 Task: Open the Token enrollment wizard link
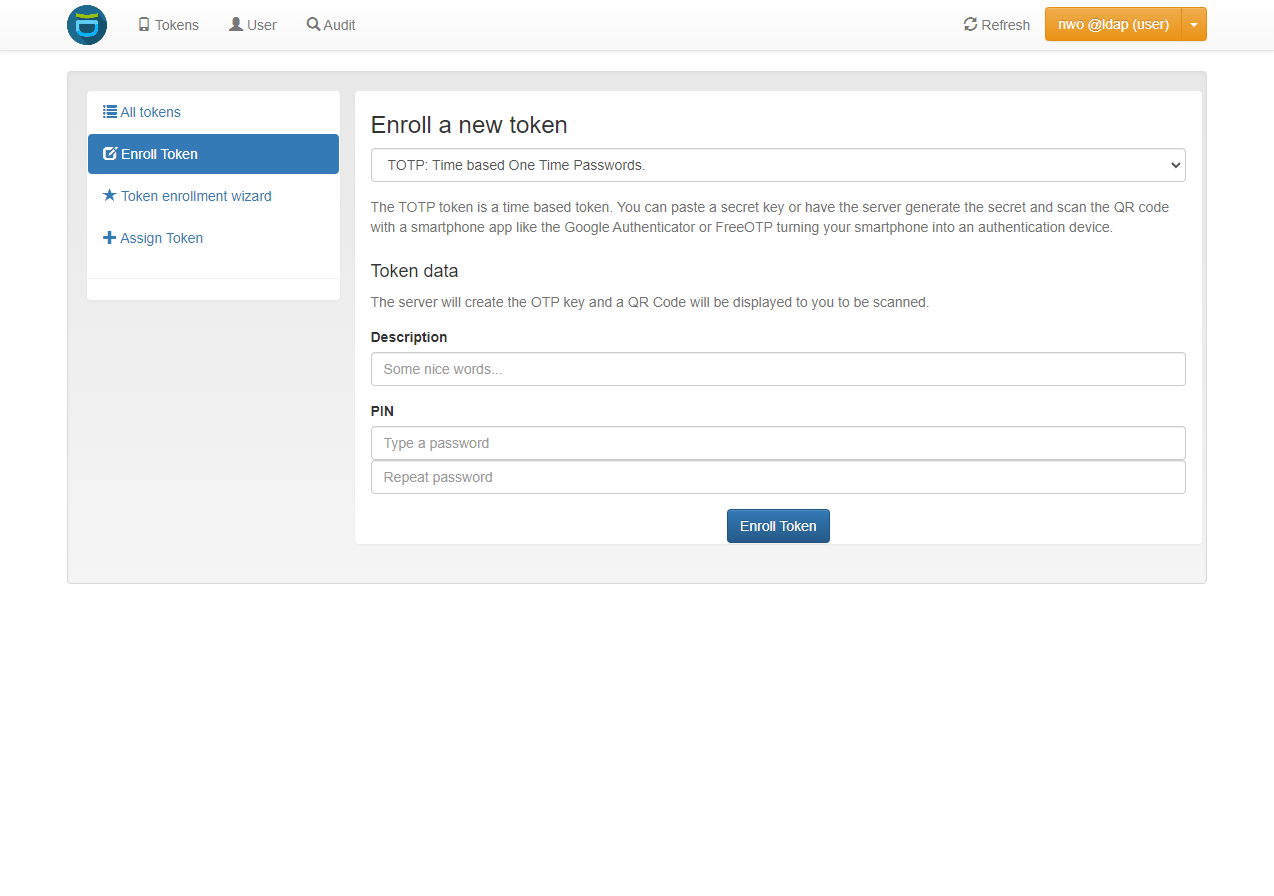196,196
